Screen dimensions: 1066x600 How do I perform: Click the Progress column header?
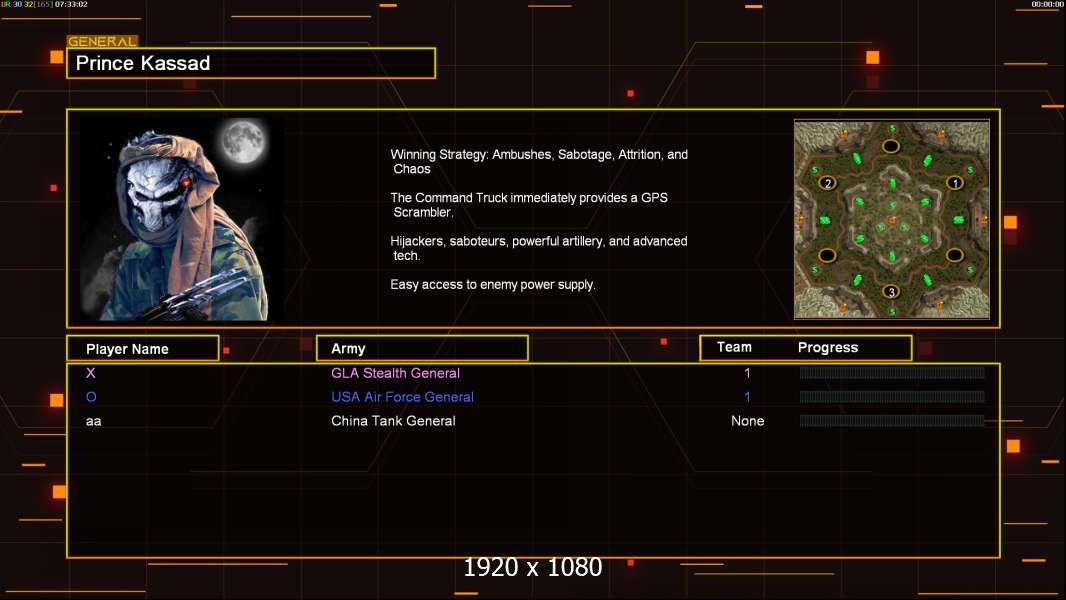click(x=827, y=347)
